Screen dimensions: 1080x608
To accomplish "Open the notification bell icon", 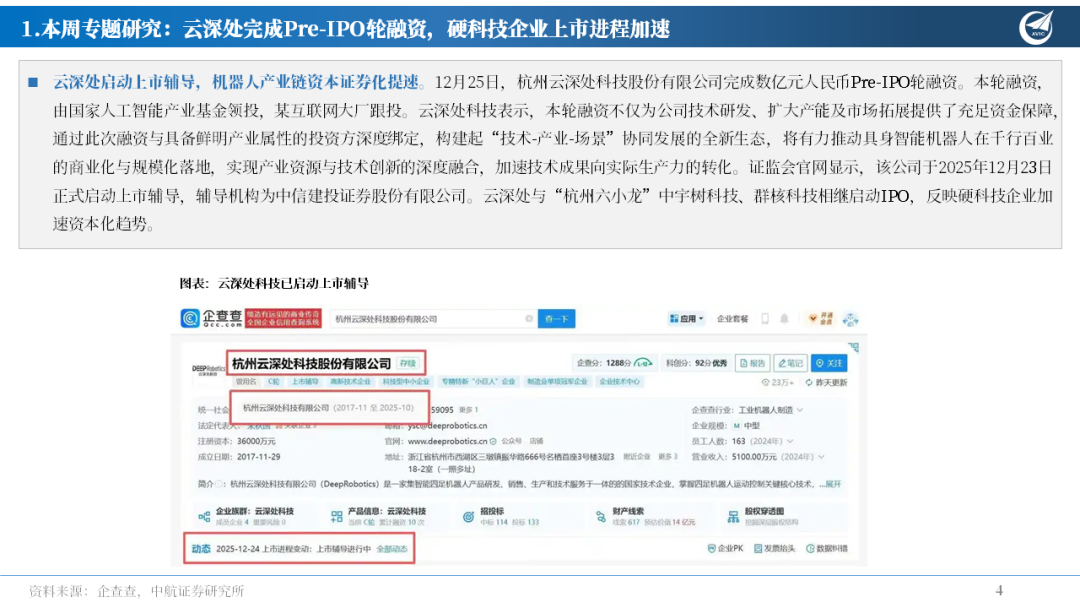I will (x=784, y=319).
